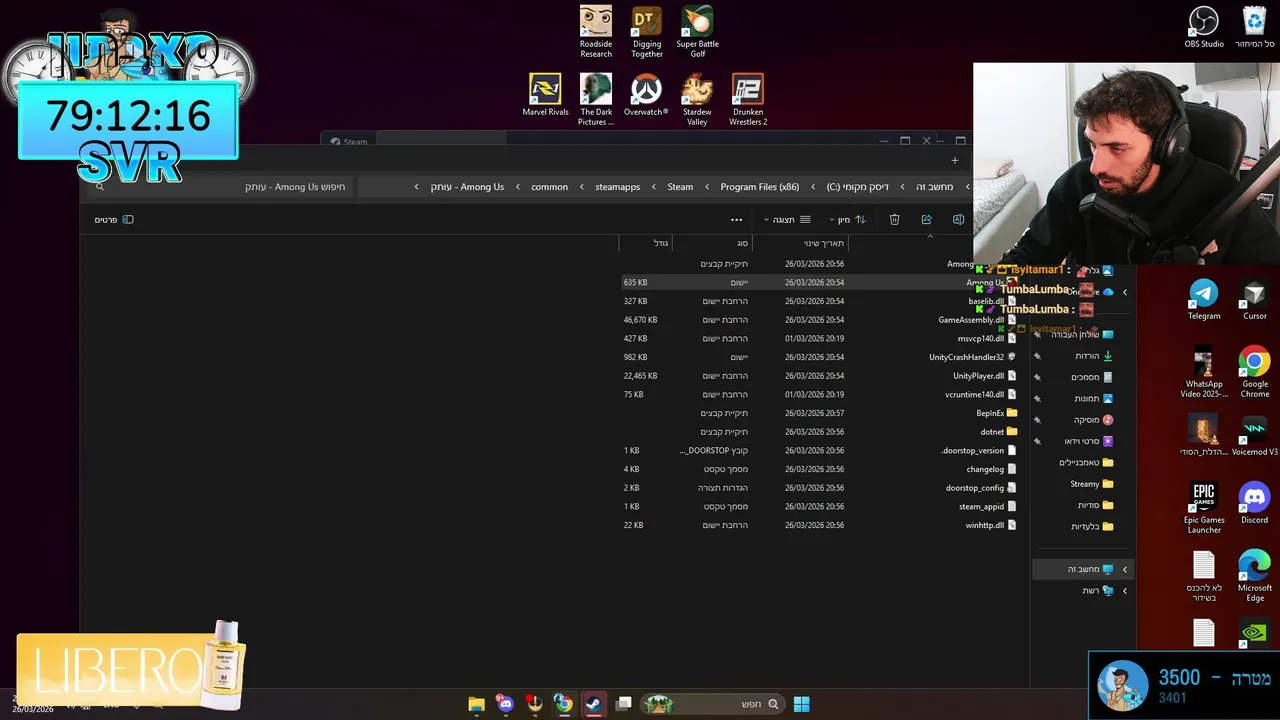Click the chevron after common in the address bar
The image size is (1280, 720).
click(517, 187)
